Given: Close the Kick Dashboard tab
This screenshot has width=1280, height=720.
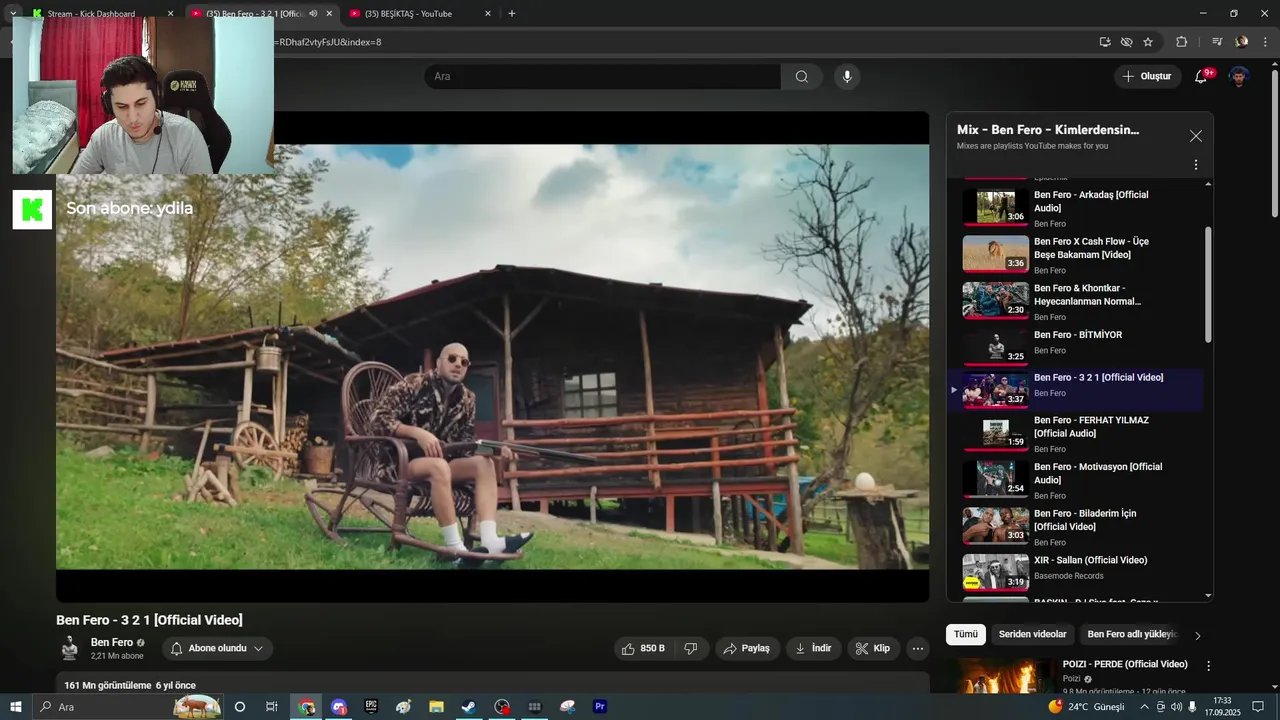Looking at the screenshot, I should coord(170,14).
